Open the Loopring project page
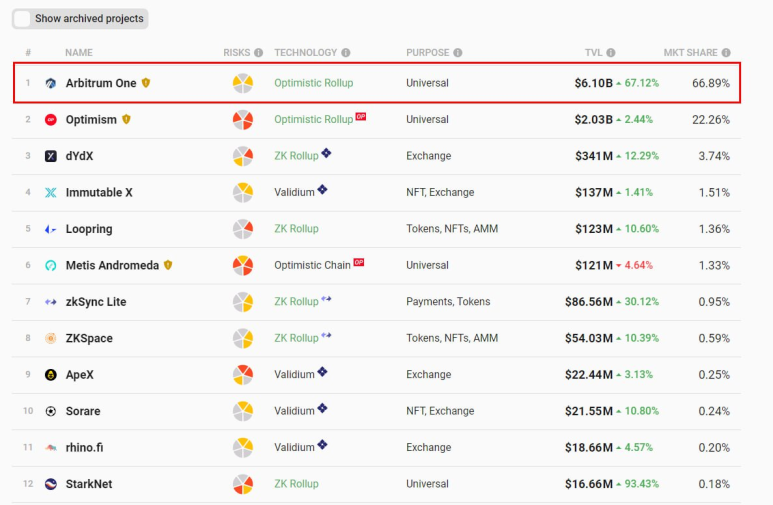This screenshot has height=505, width=773. [x=89, y=229]
